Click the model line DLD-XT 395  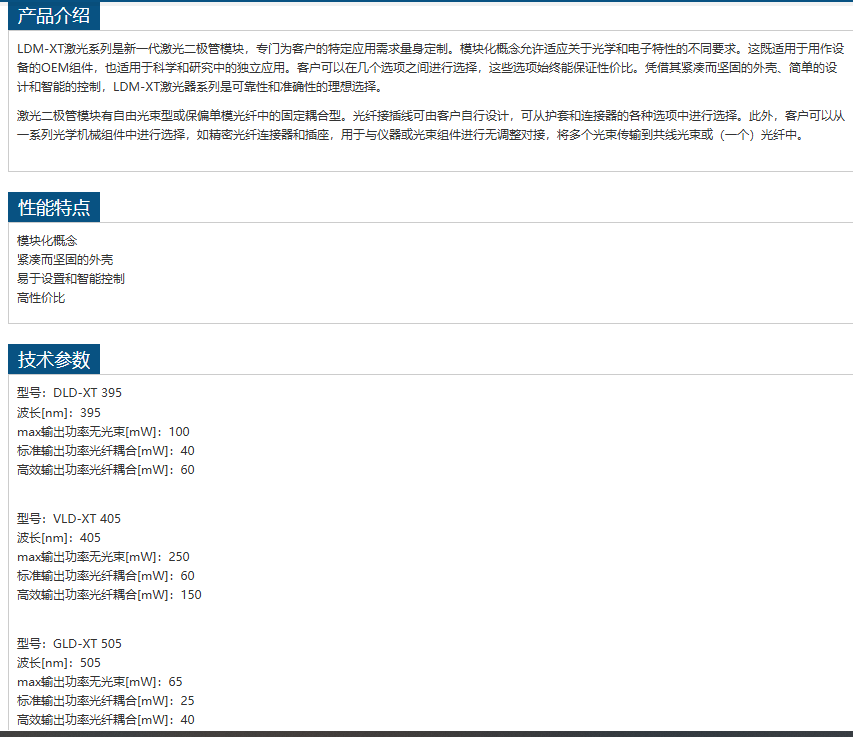coord(69,393)
